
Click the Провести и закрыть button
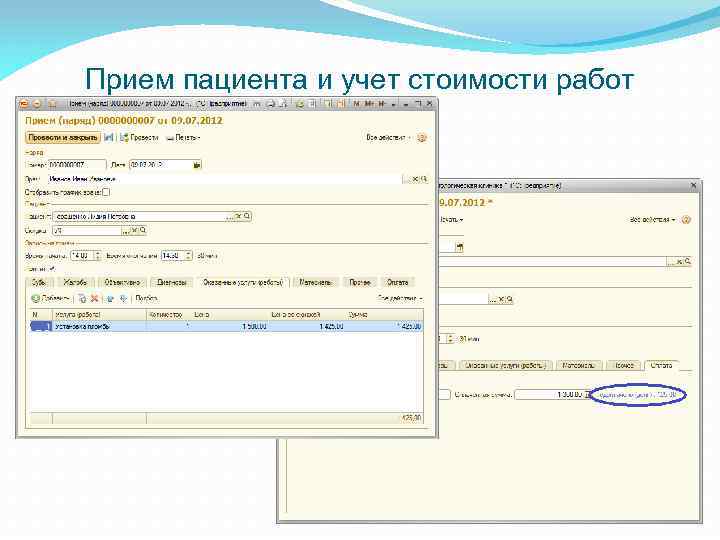[63, 137]
